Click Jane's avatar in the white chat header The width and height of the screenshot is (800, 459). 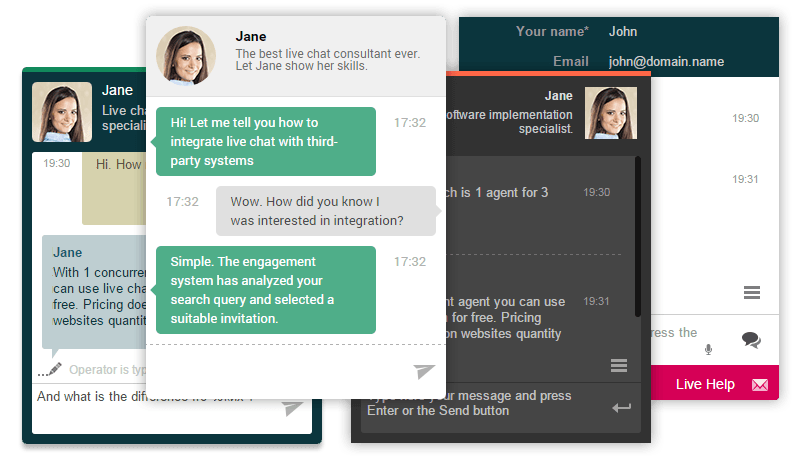pyautogui.click(x=186, y=56)
